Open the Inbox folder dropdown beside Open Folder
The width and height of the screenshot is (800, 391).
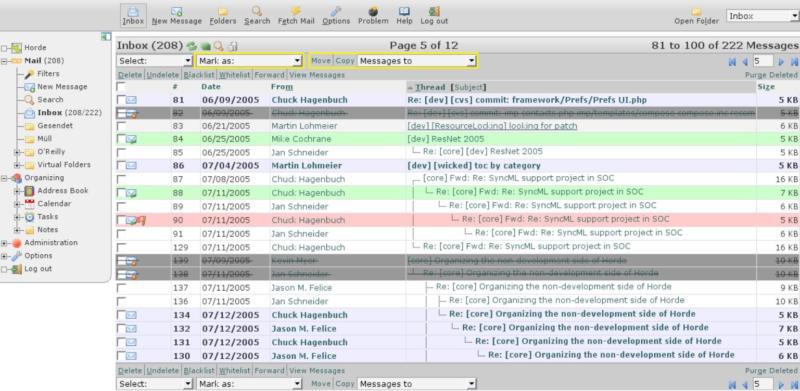[762, 16]
